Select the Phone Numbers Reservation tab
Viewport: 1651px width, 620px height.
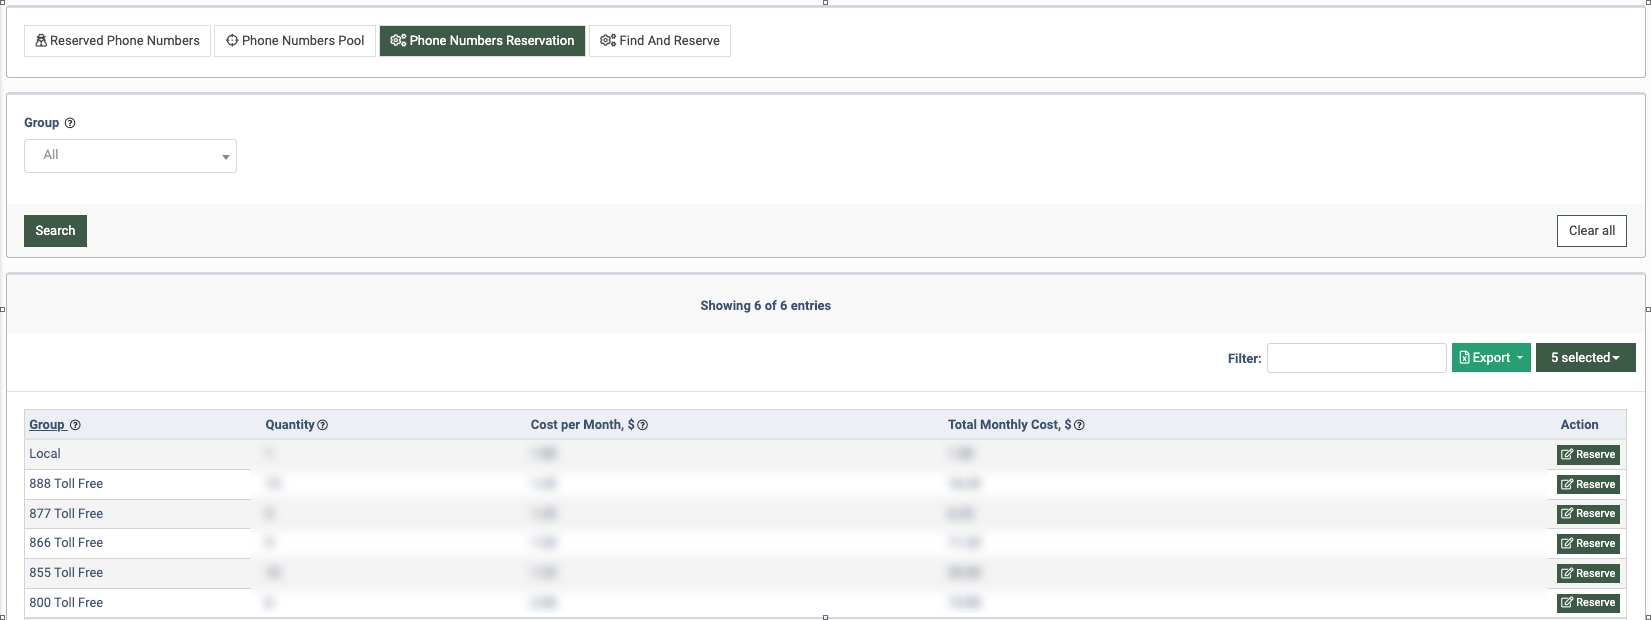482,41
